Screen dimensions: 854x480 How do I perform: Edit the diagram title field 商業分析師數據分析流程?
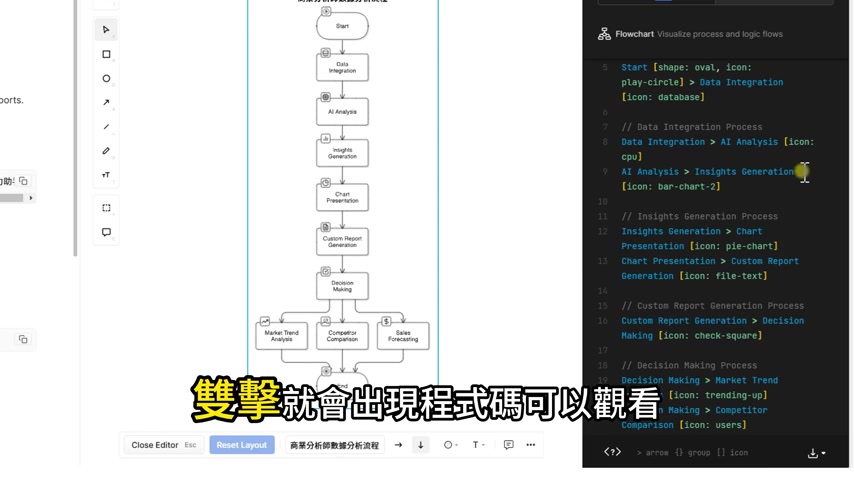tap(334, 445)
